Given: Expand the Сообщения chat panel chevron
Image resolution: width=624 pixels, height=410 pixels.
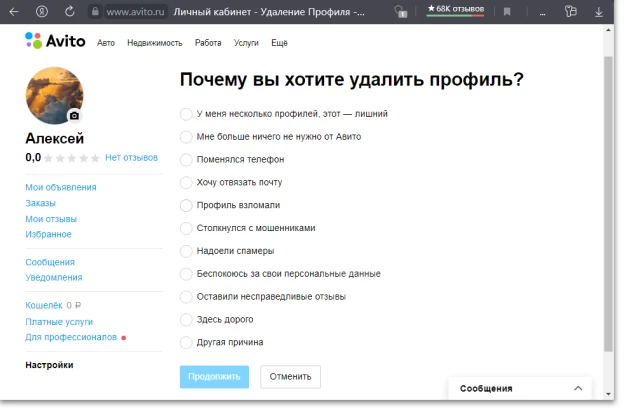Looking at the screenshot, I should (578, 389).
